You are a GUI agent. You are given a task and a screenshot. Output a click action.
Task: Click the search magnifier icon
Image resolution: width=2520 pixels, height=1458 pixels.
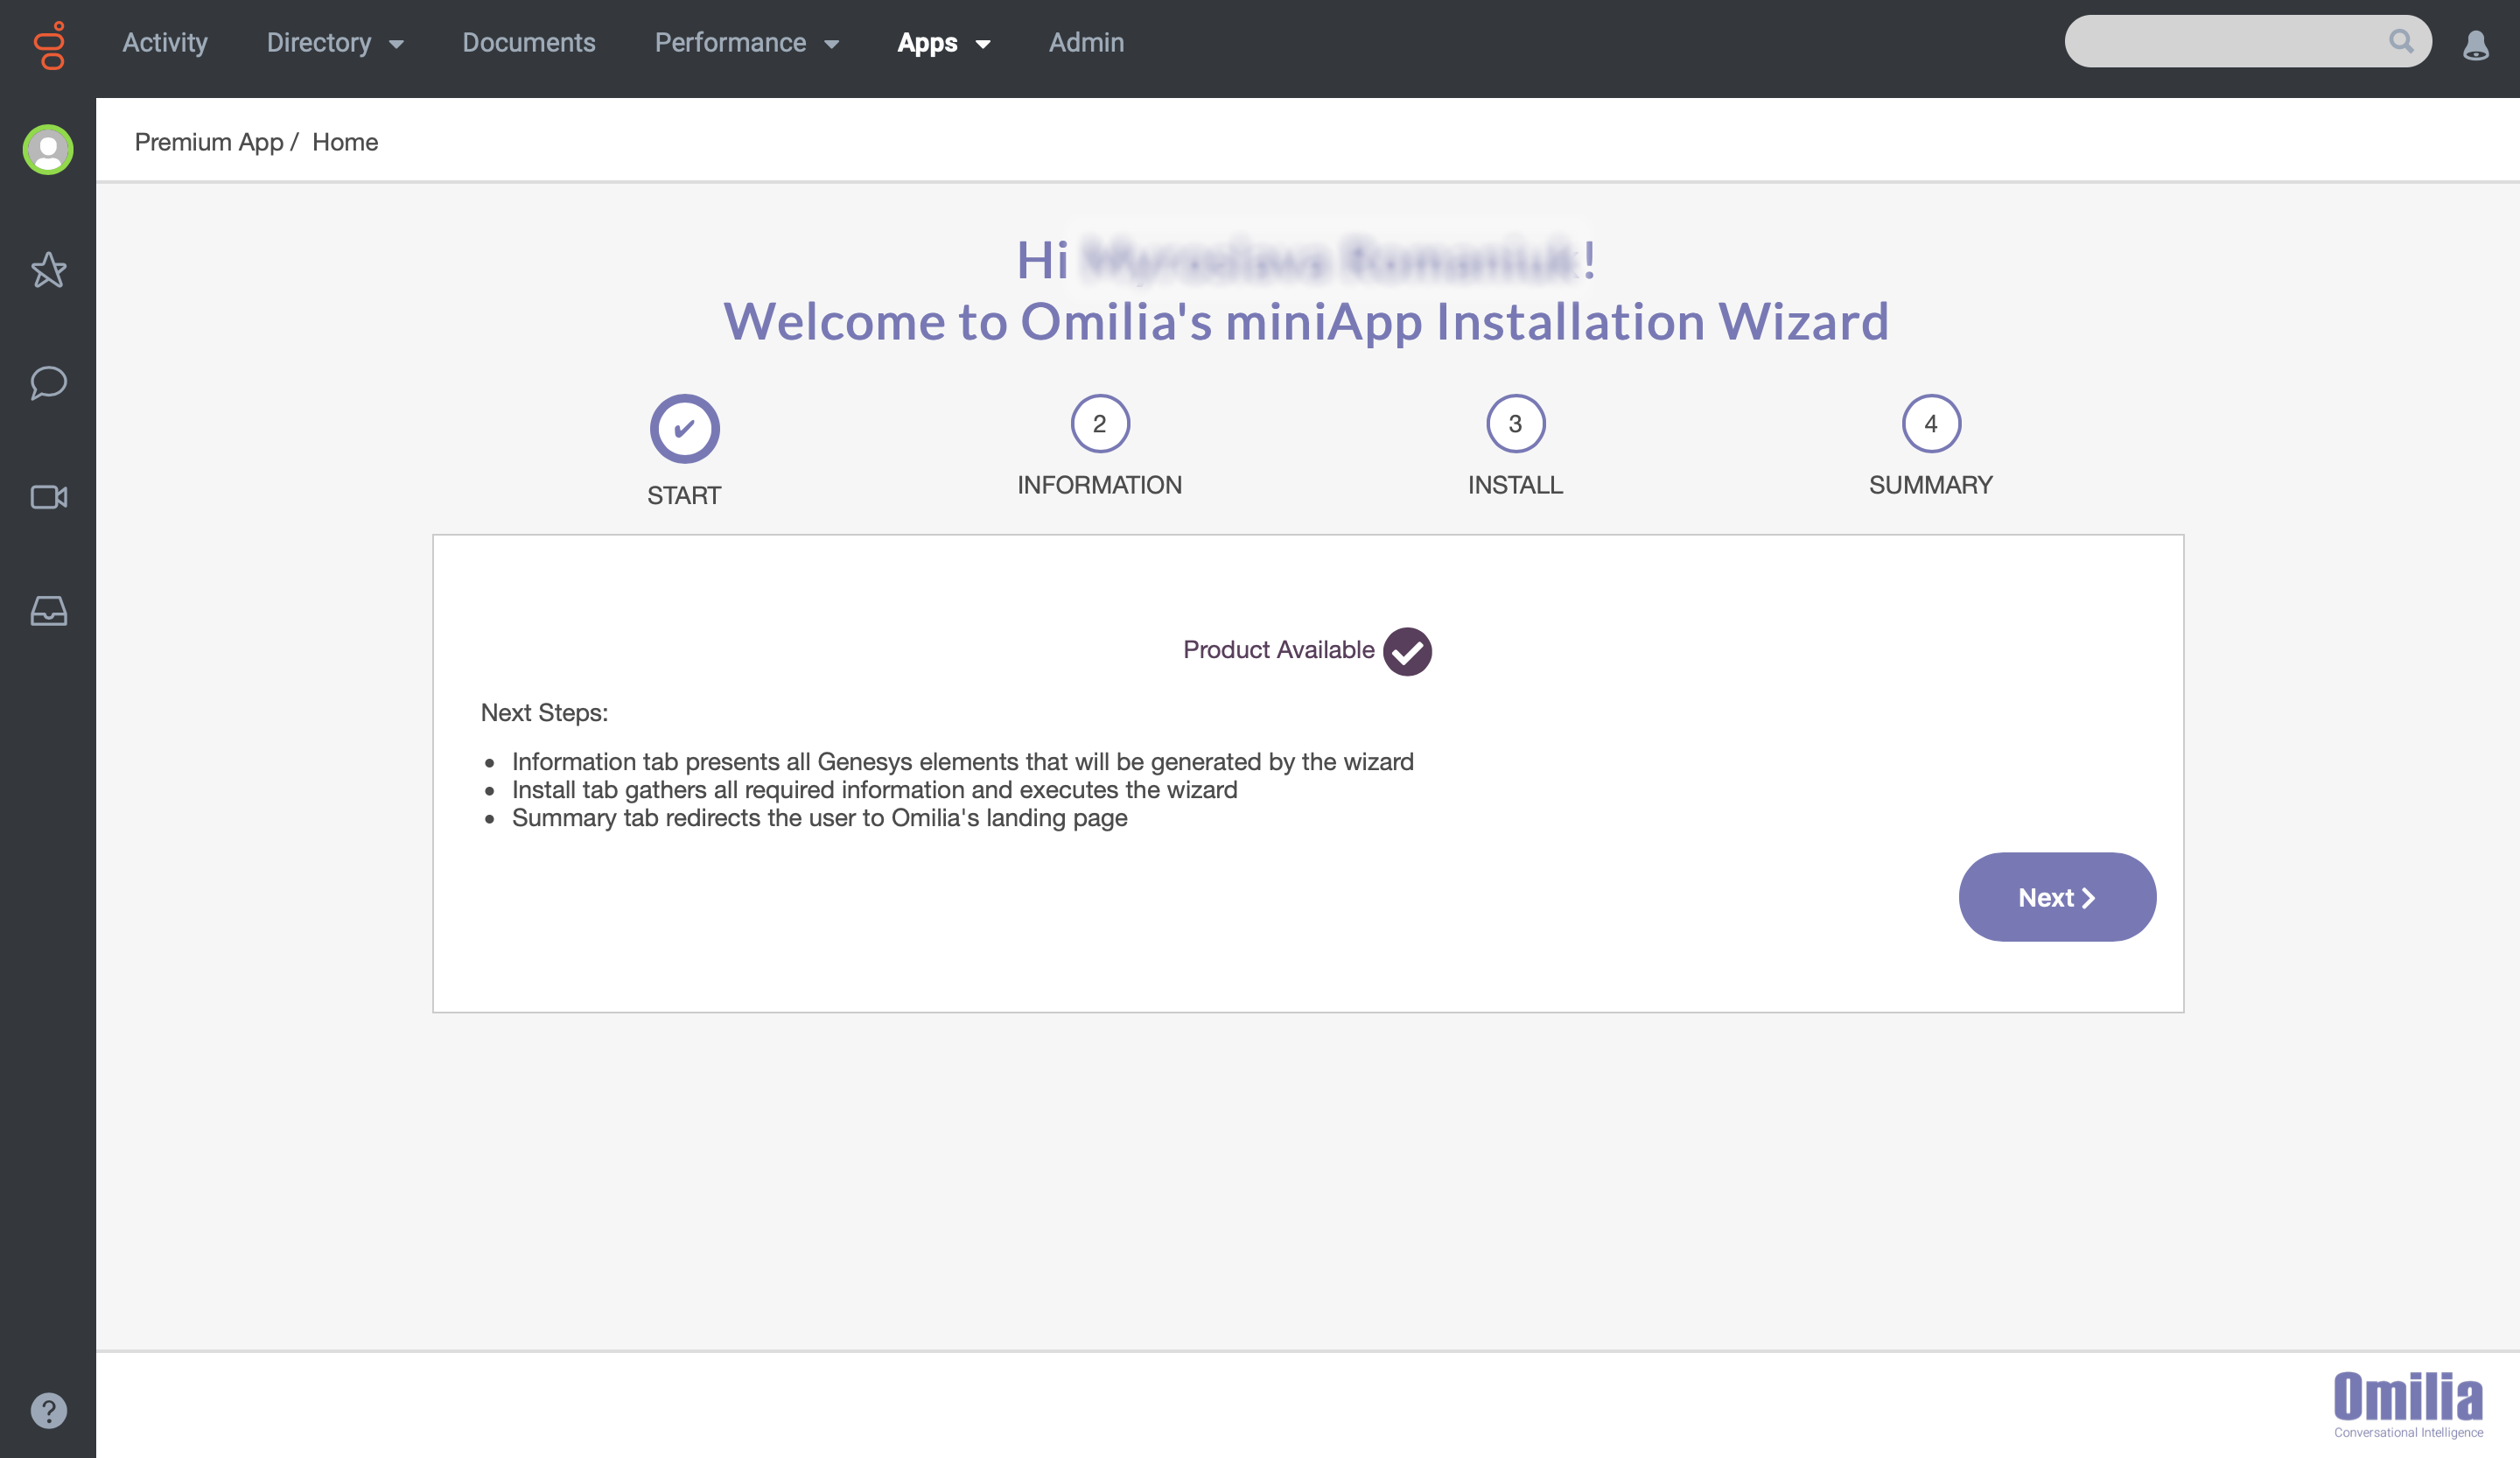(2400, 41)
